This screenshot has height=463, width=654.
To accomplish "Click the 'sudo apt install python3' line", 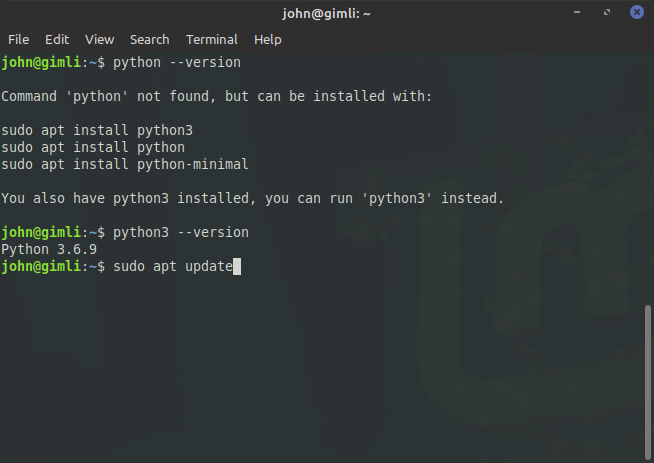I will pos(97,131).
